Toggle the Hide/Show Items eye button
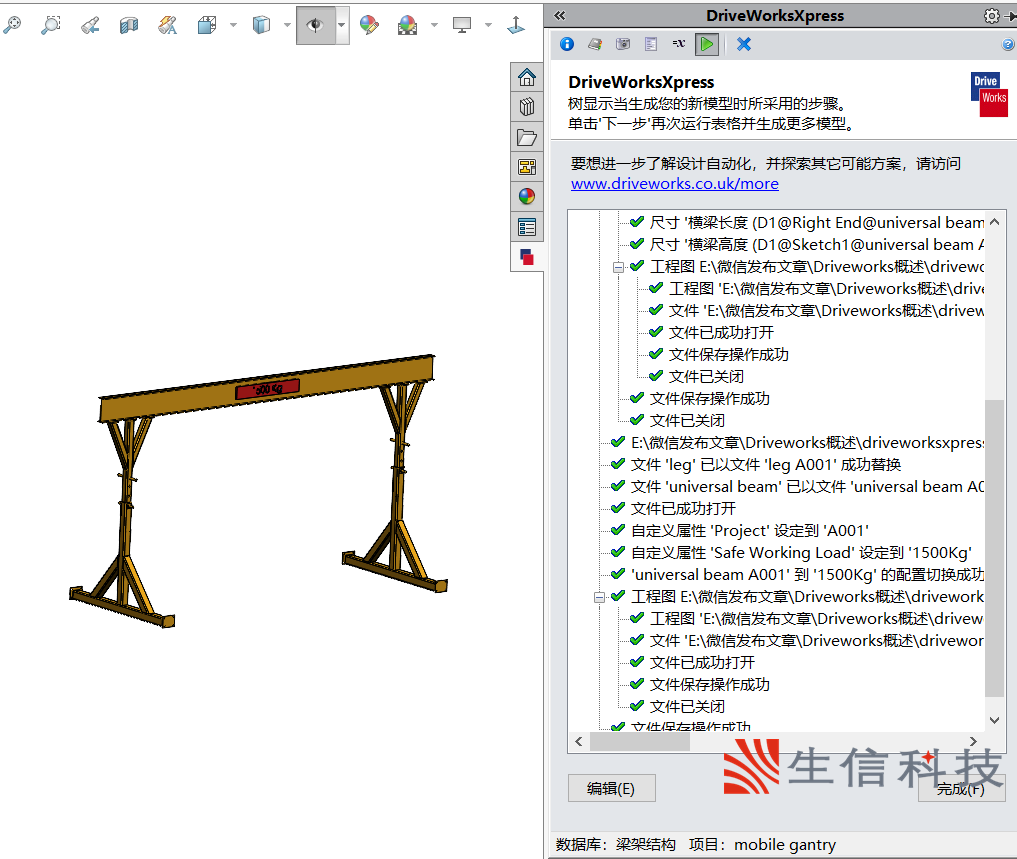Screen dimensions: 1017x859 pos(315,25)
